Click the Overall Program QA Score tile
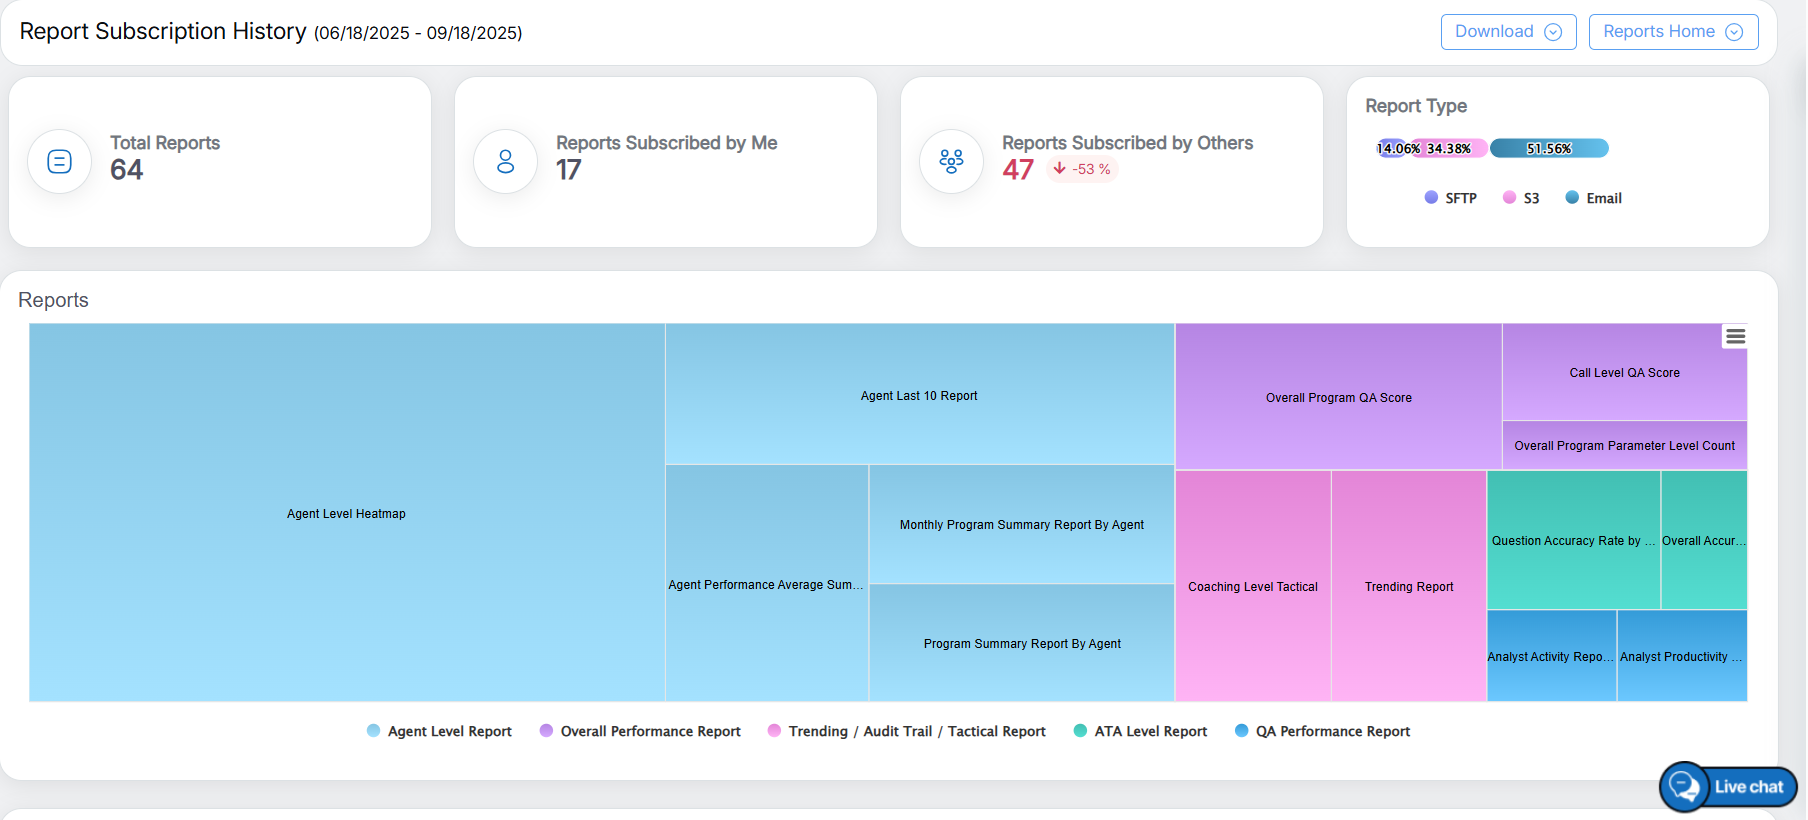1808x820 pixels. (x=1338, y=397)
